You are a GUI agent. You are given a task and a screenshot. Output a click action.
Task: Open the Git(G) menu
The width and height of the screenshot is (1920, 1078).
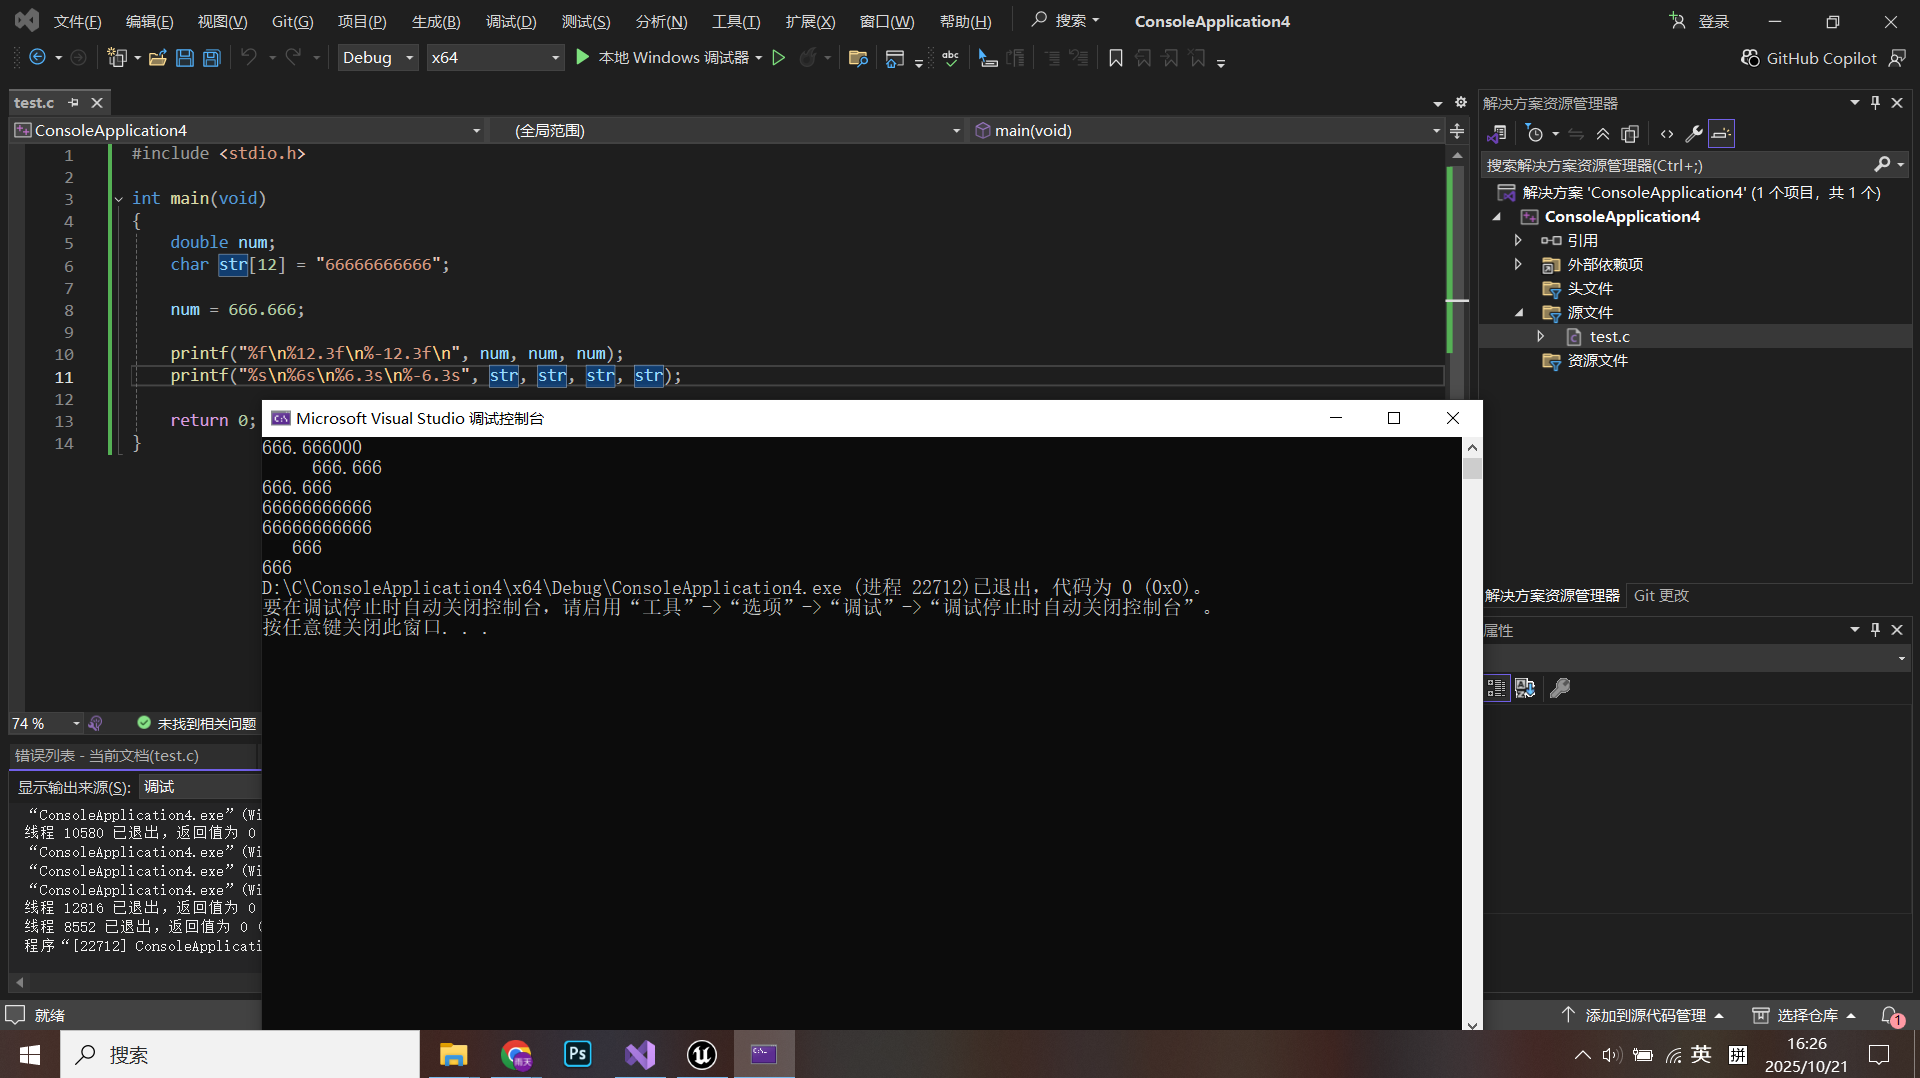pyautogui.click(x=292, y=21)
